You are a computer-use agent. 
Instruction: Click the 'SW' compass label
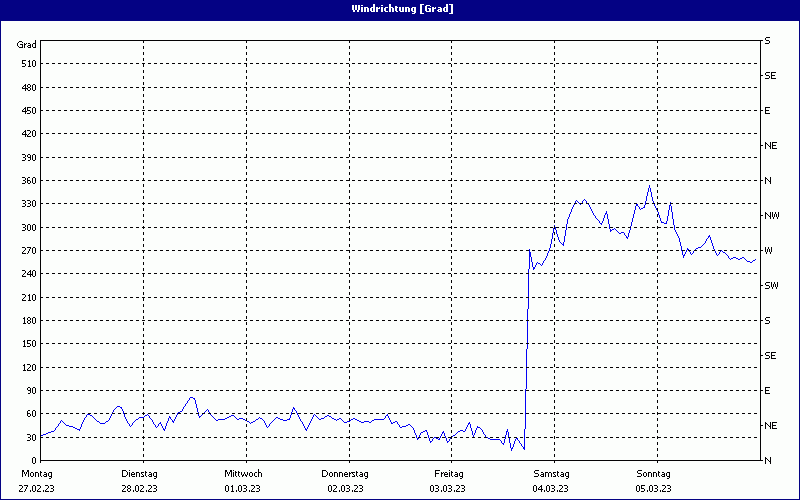click(771, 286)
